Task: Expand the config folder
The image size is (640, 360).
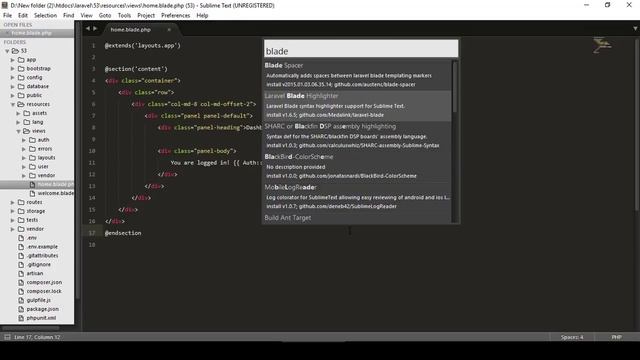Action: tap(13, 78)
